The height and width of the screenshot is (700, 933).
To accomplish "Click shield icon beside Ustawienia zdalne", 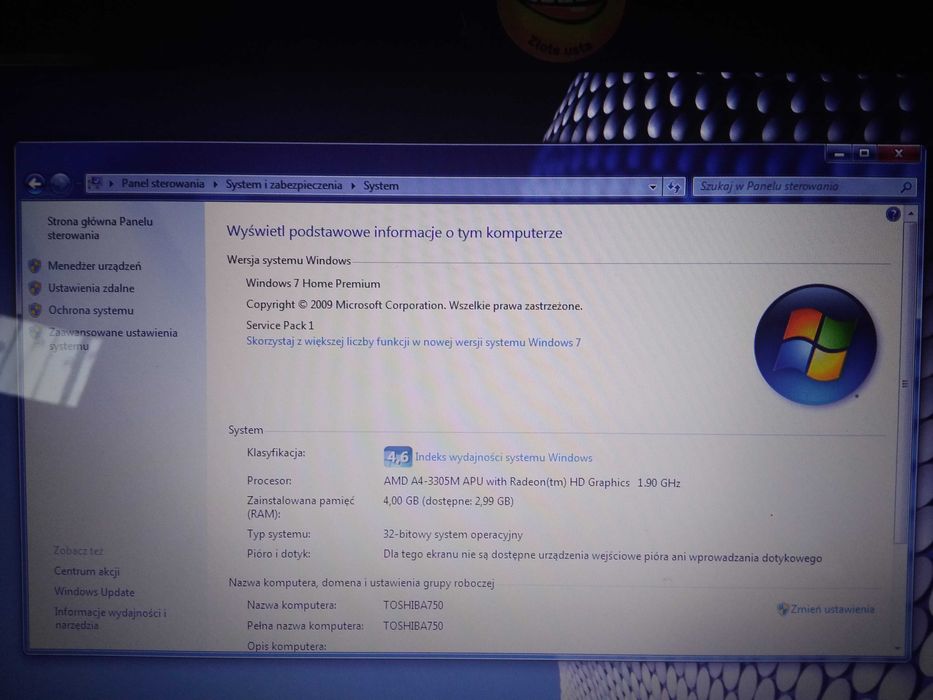I will tap(35, 288).
